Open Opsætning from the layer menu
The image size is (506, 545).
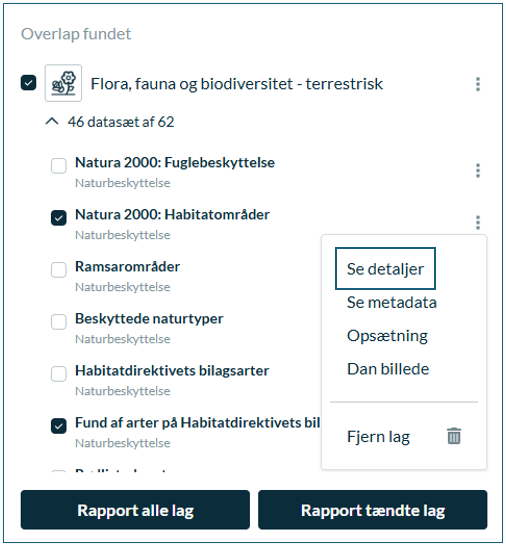click(387, 336)
